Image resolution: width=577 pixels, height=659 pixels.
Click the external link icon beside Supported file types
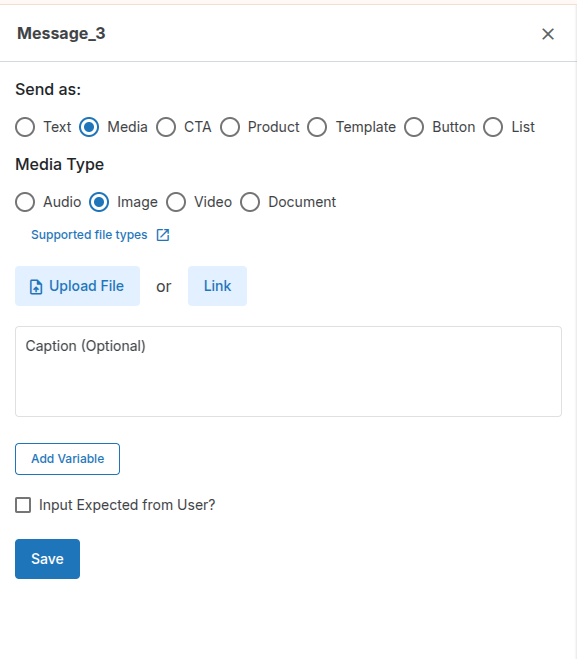pos(163,235)
